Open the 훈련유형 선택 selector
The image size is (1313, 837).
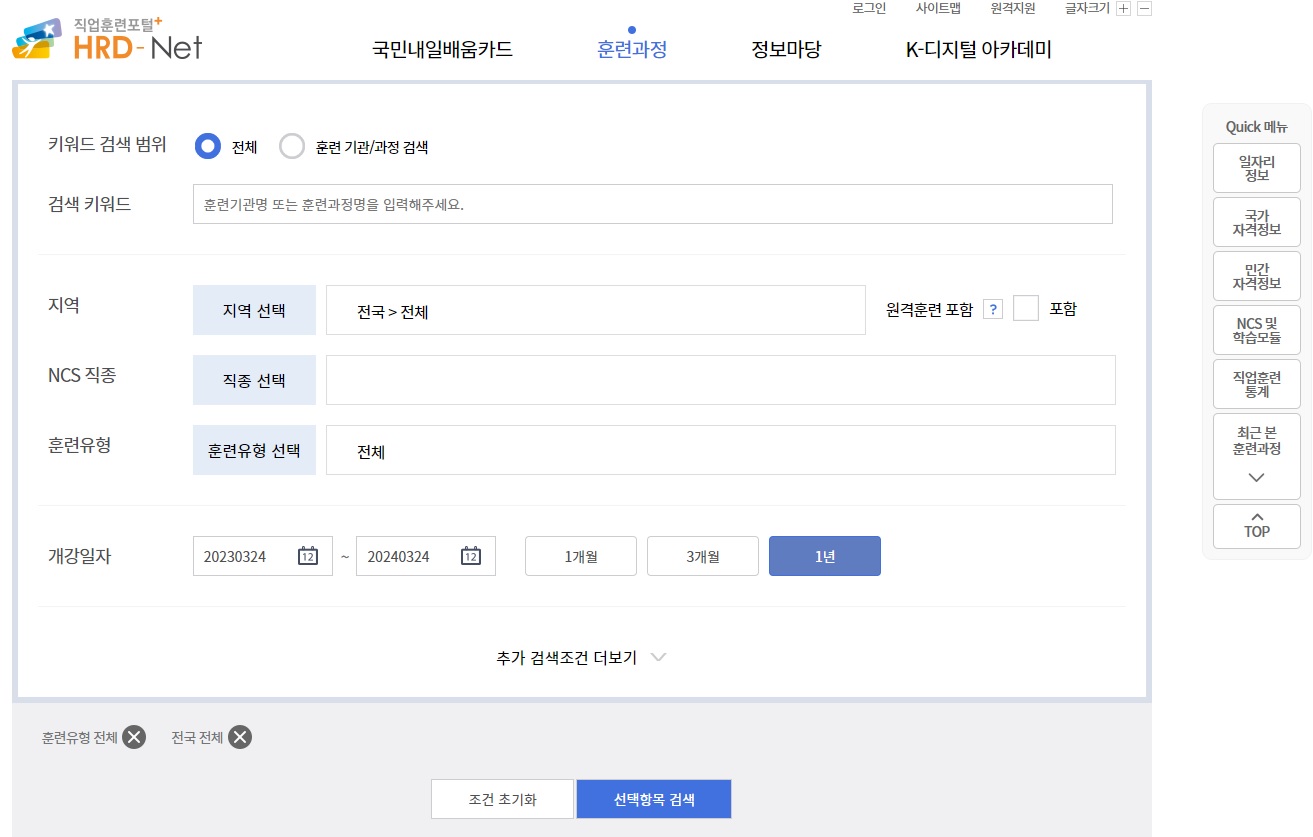click(x=254, y=450)
